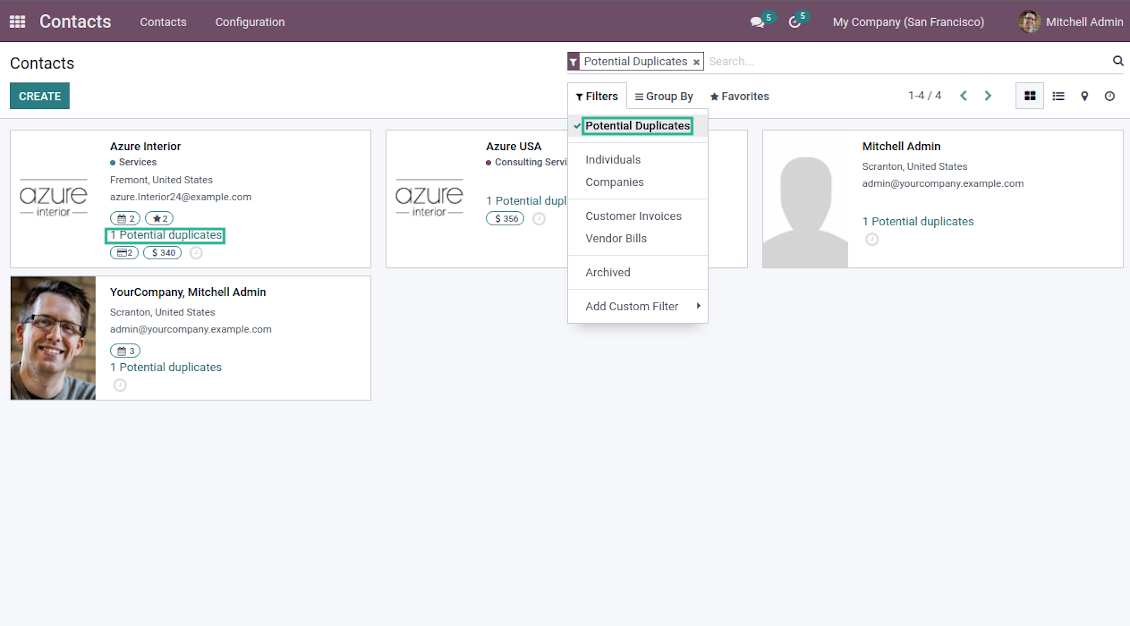The width and height of the screenshot is (1130, 626).
Task: Collapse the Filters dropdown
Action: pos(597,96)
